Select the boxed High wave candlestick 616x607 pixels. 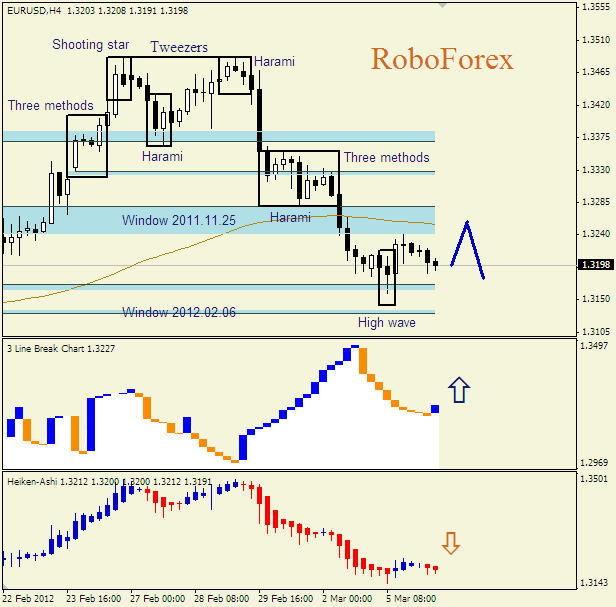(387, 278)
